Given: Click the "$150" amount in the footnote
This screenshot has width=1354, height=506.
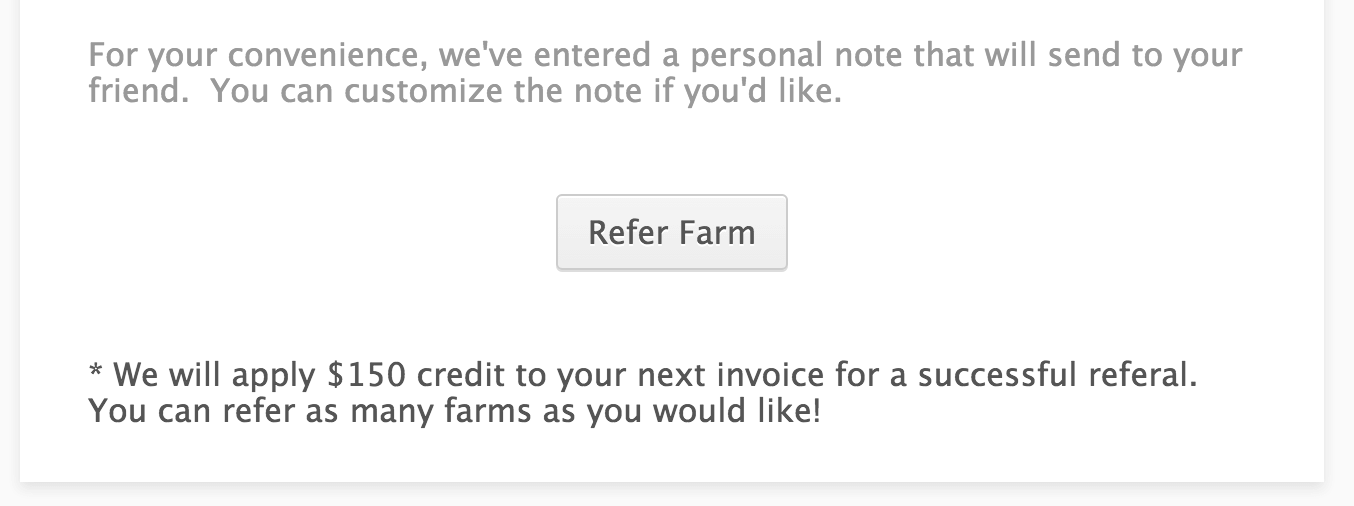Looking at the screenshot, I should (368, 377).
